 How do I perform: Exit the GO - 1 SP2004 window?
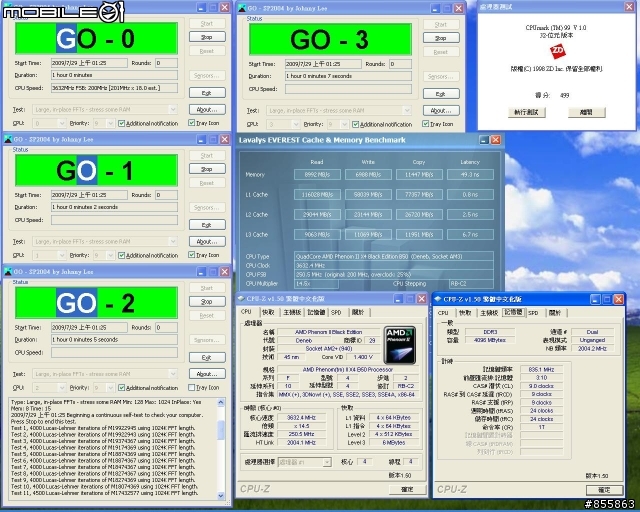(207, 225)
